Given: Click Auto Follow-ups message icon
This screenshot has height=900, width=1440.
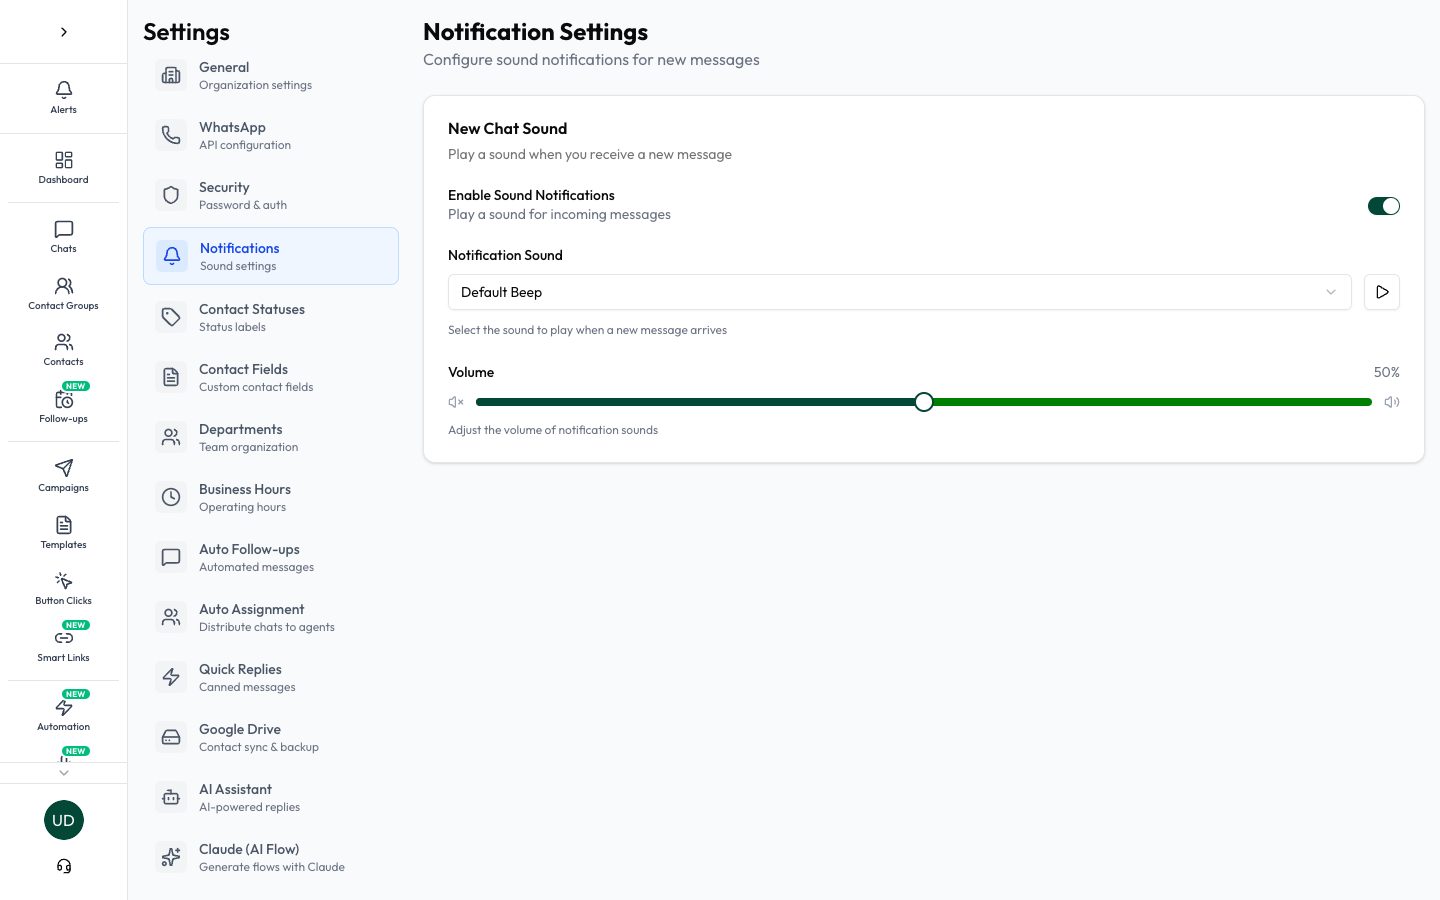Looking at the screenshot, I should [x=171, y=557].
